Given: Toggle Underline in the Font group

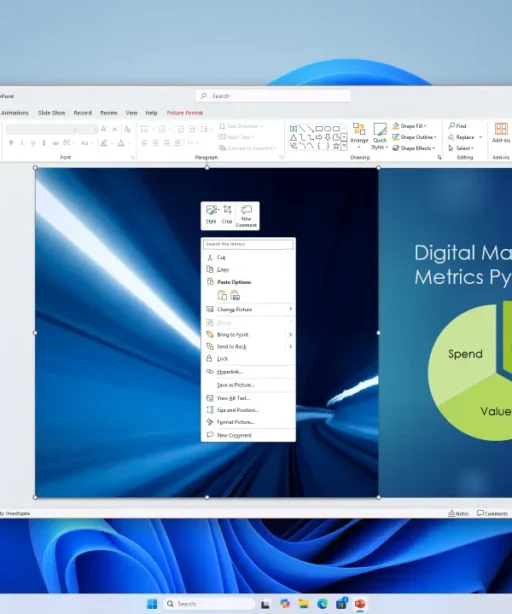Looking at the screenshot, I should point(33,143).
